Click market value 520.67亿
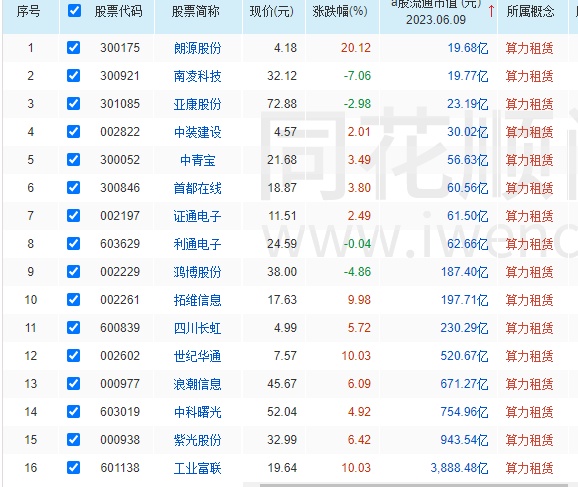Viewport: 578px width, 487px height. click(464, 356)
